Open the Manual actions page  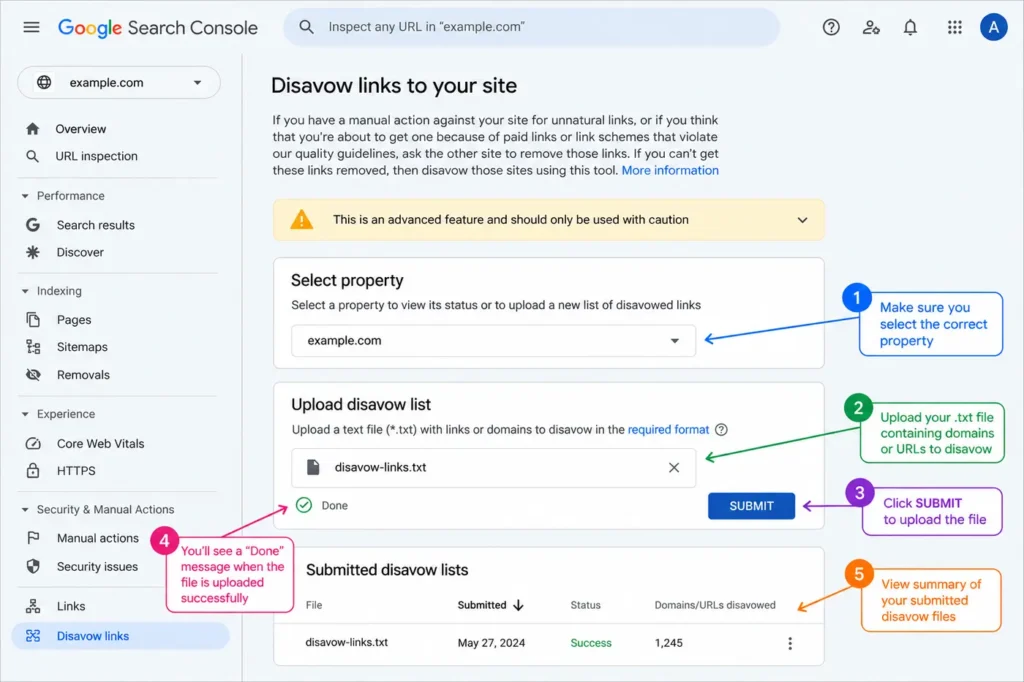coord(98,538)
